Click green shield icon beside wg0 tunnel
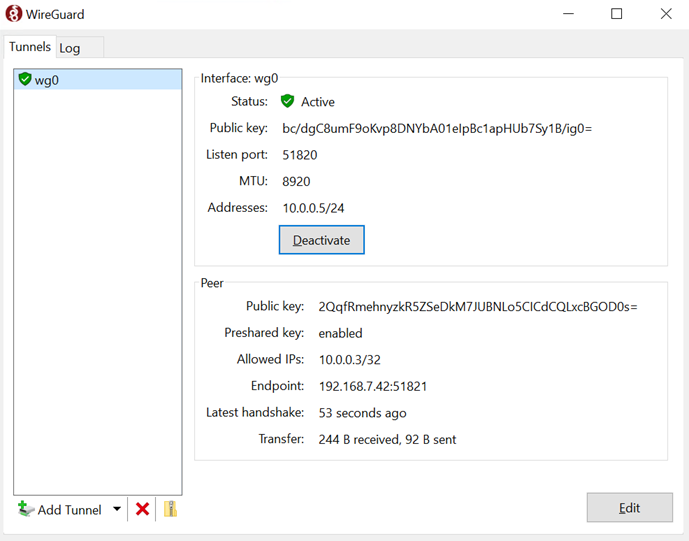Screen dimensions: 689x541 (x=25, y=79)
